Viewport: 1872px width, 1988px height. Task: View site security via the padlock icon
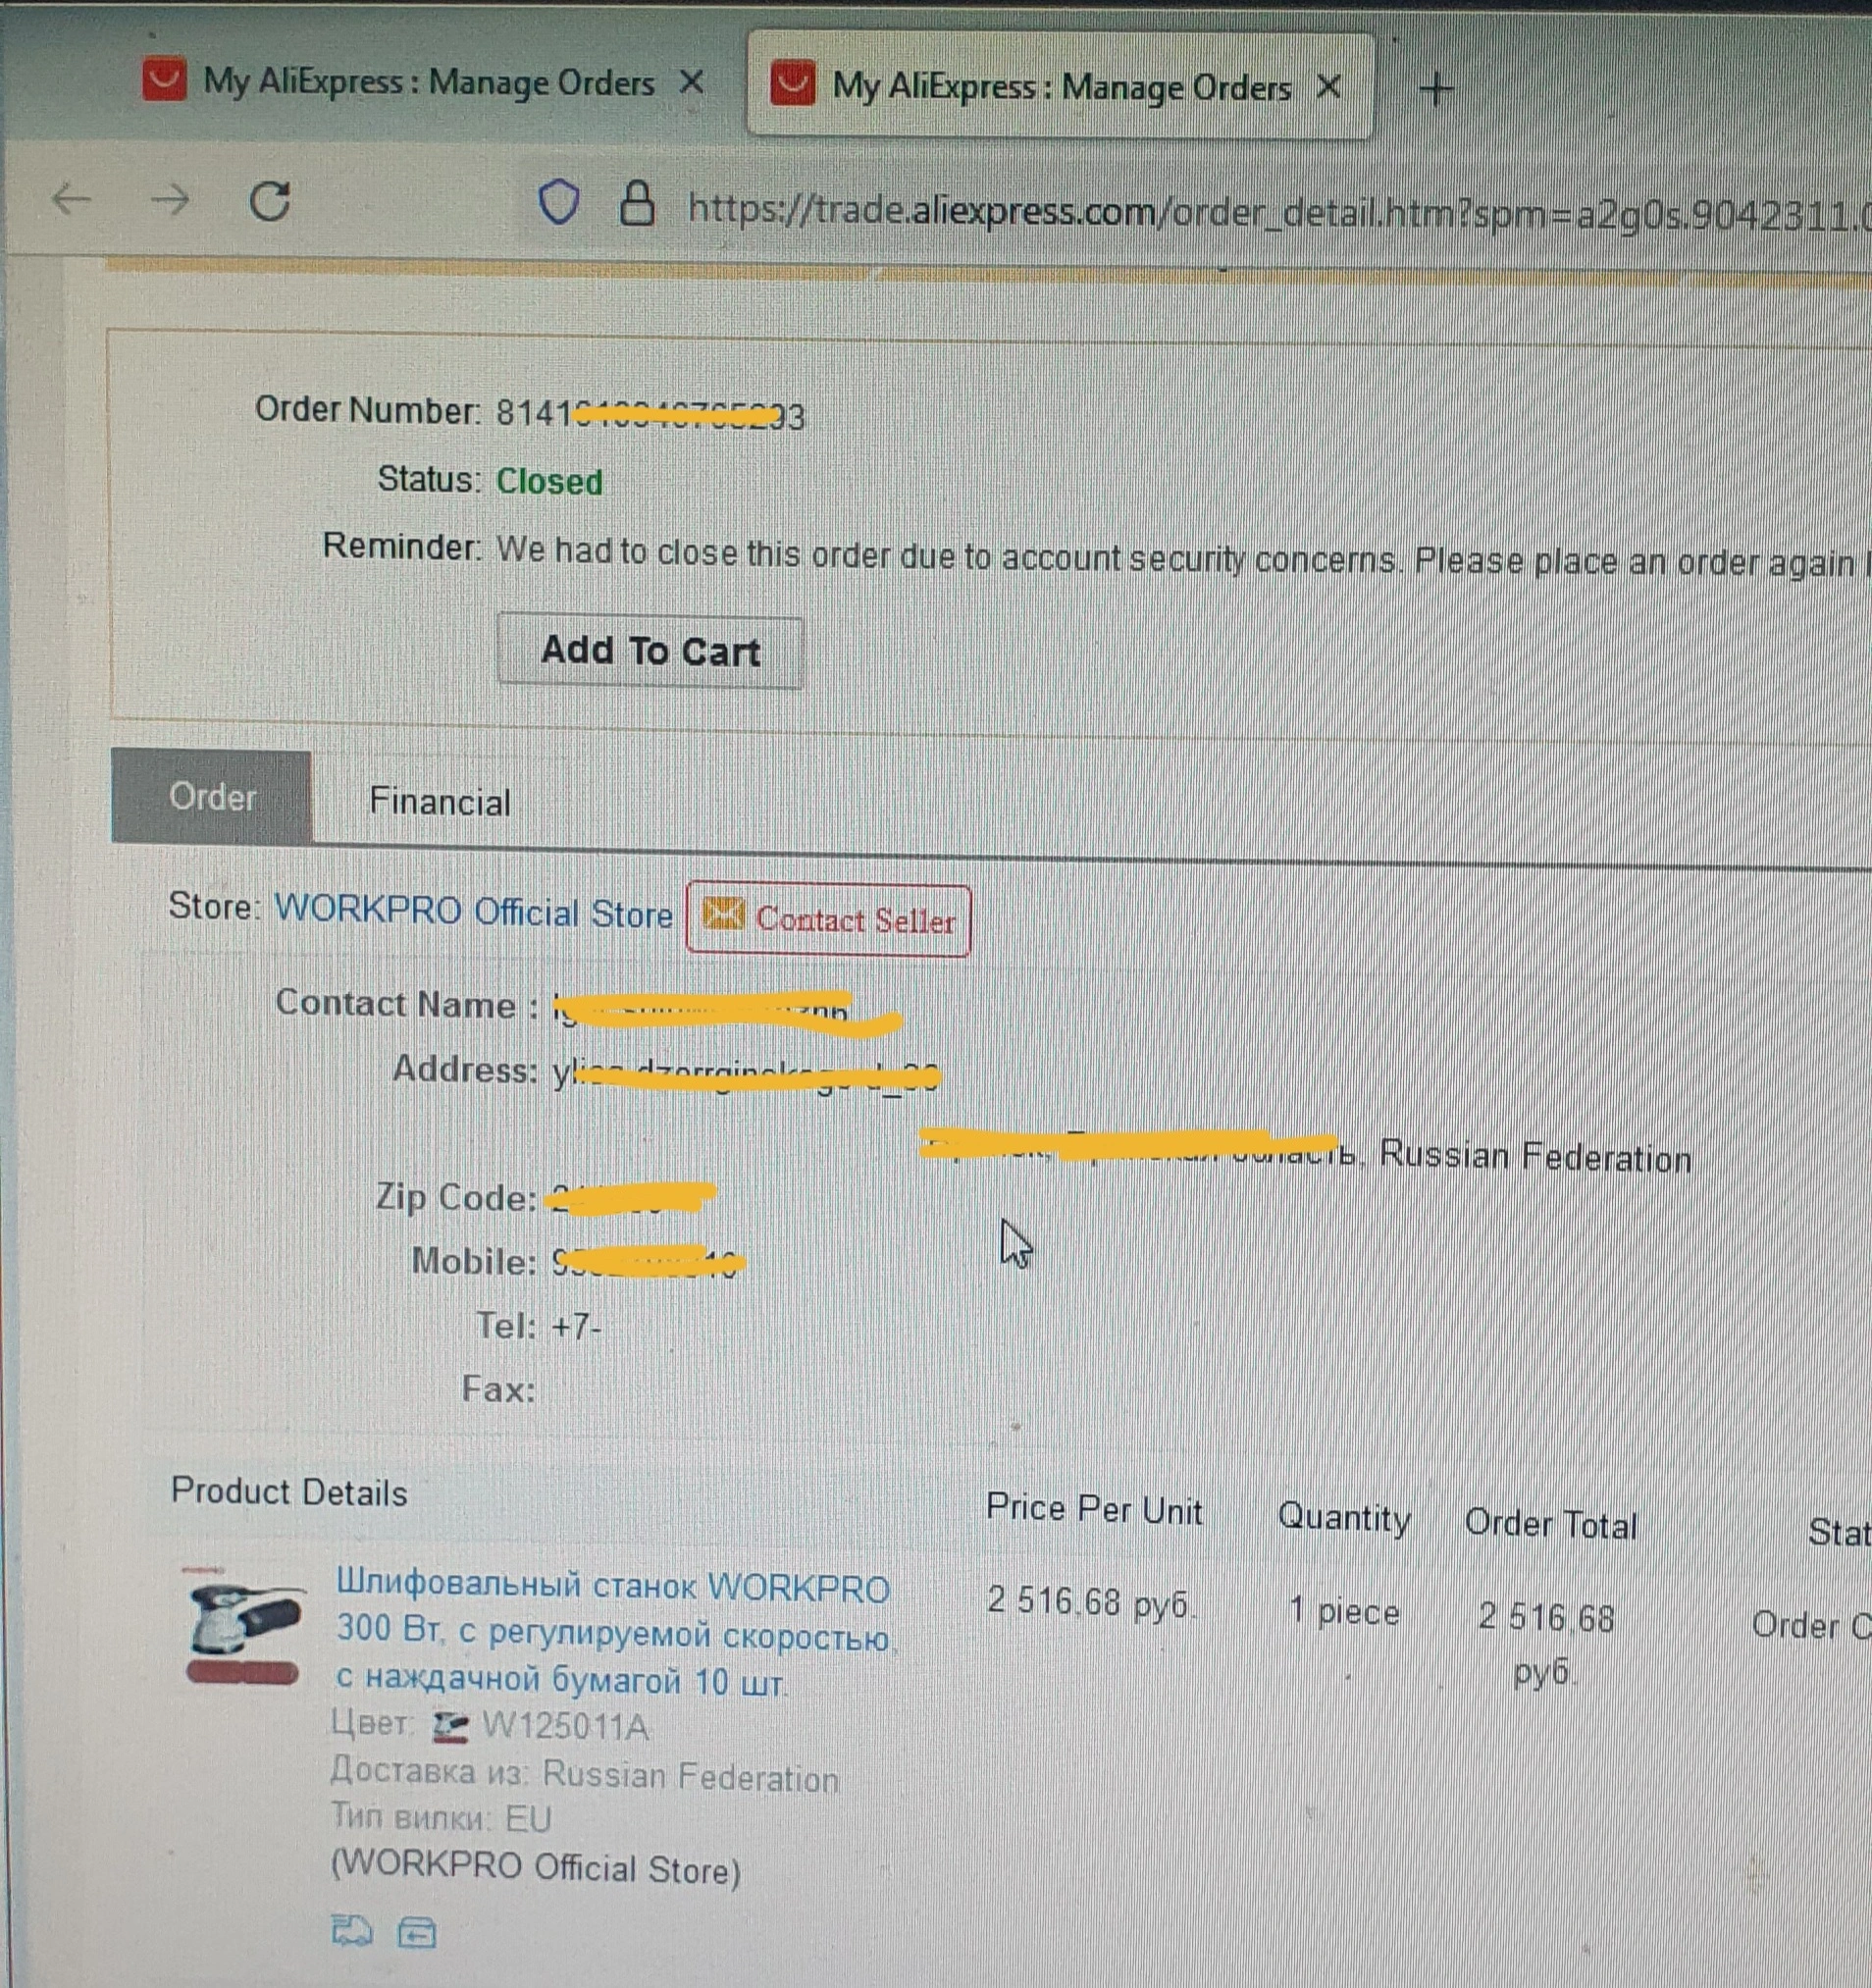(x=637, y=204)
